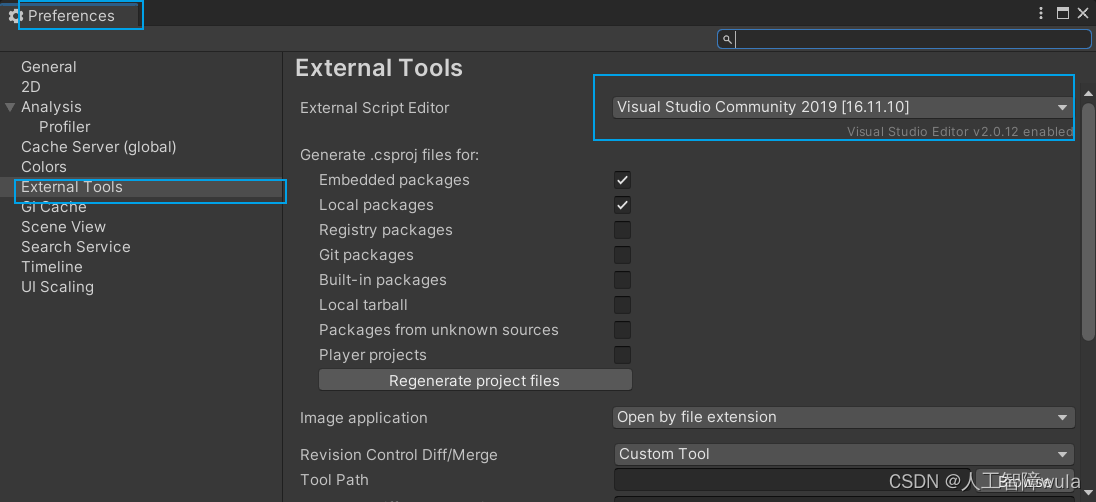Open UI Scaling preferences
The height and width of the screenshot is (502, 1096).
[x=57, y=287]
